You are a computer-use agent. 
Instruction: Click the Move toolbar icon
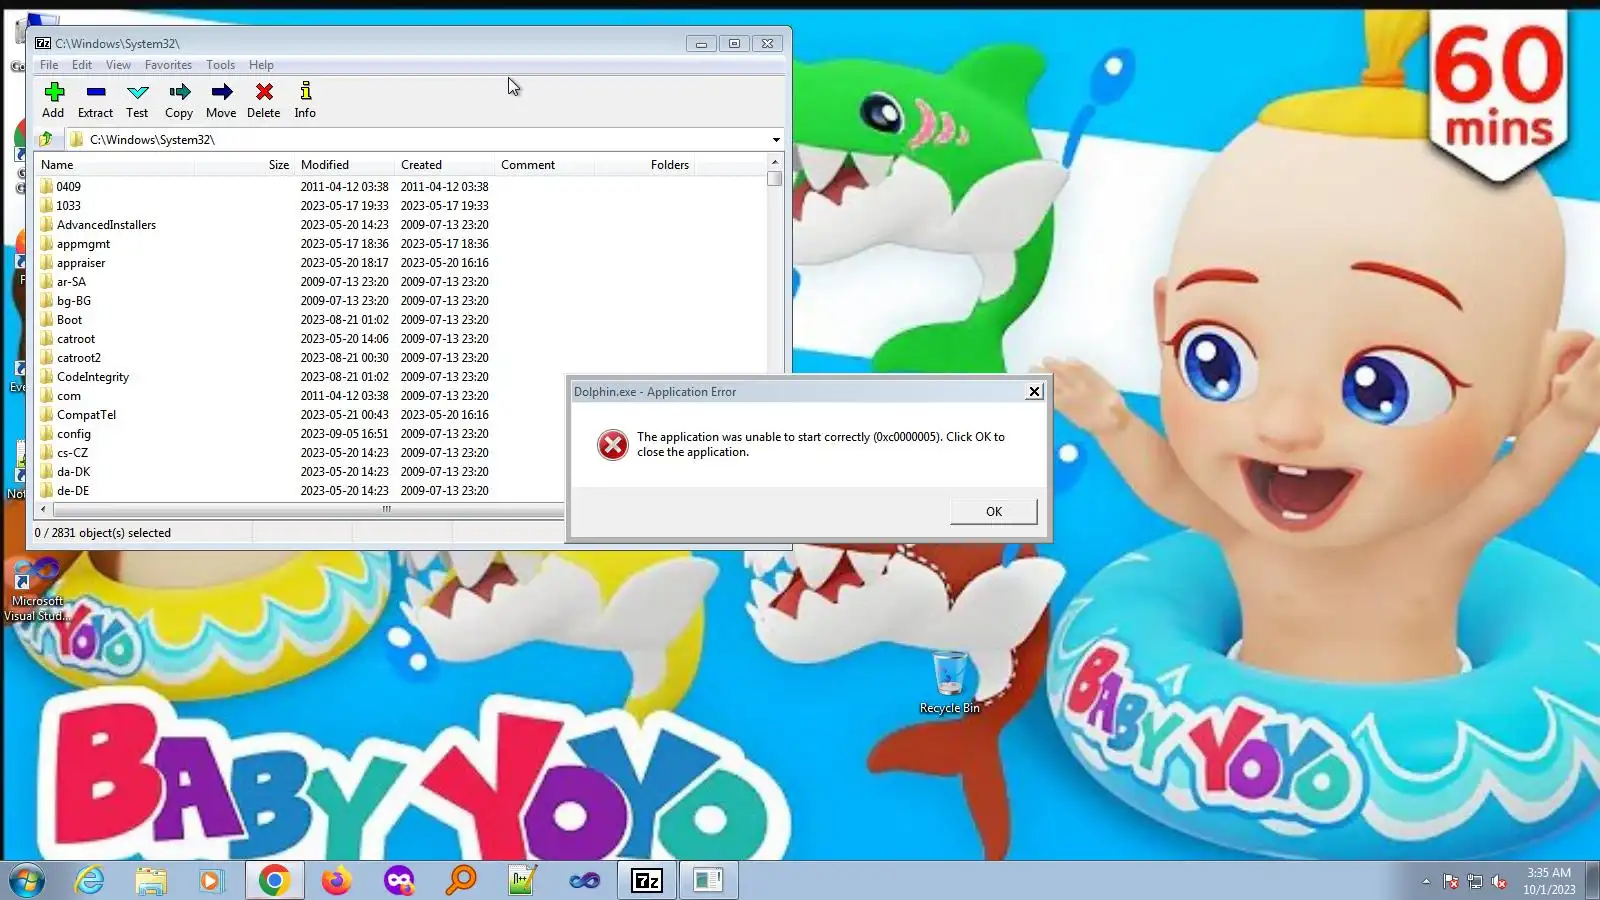[x=221, y=92]
